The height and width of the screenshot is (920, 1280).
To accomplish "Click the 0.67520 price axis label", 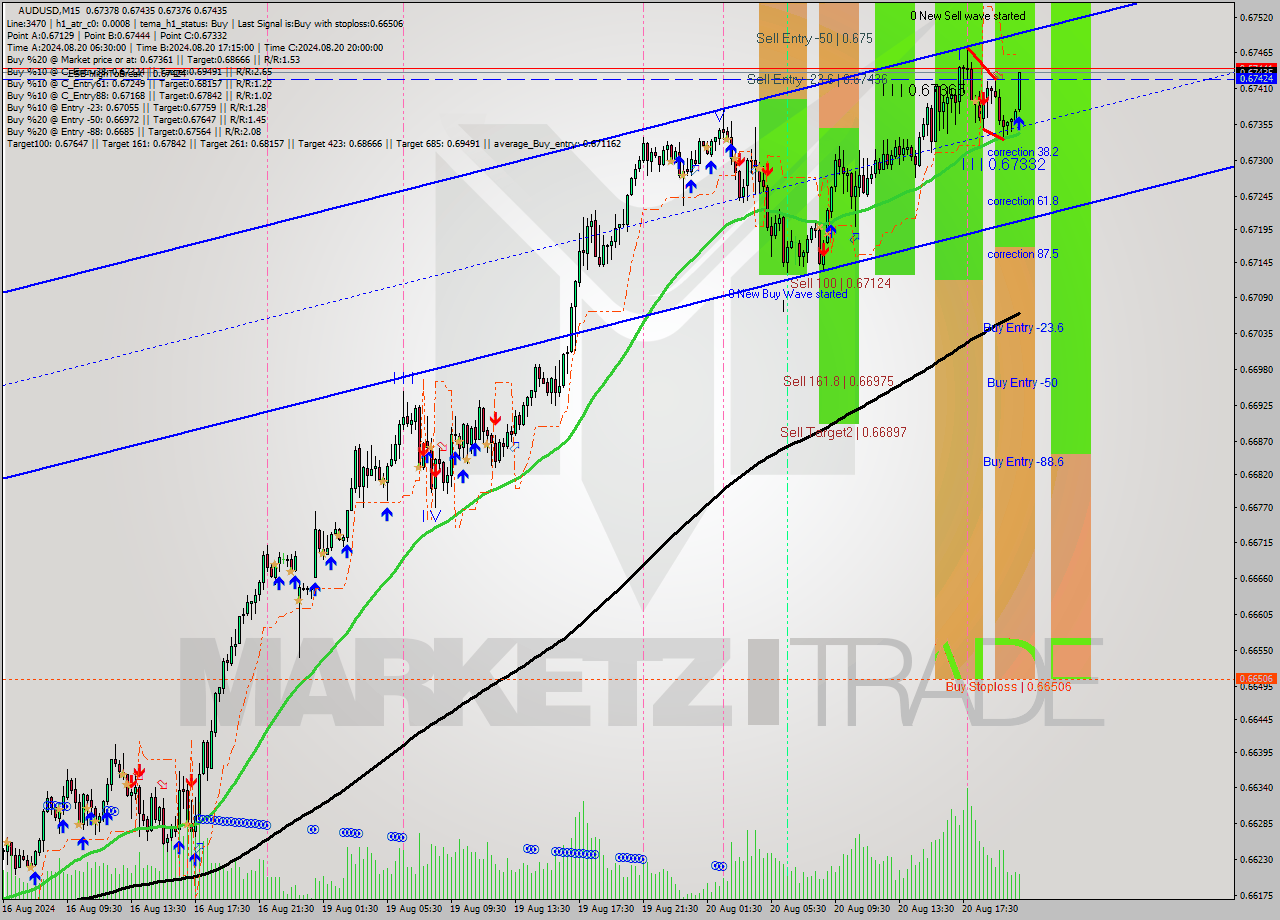I will click(x=1257, y=17).
